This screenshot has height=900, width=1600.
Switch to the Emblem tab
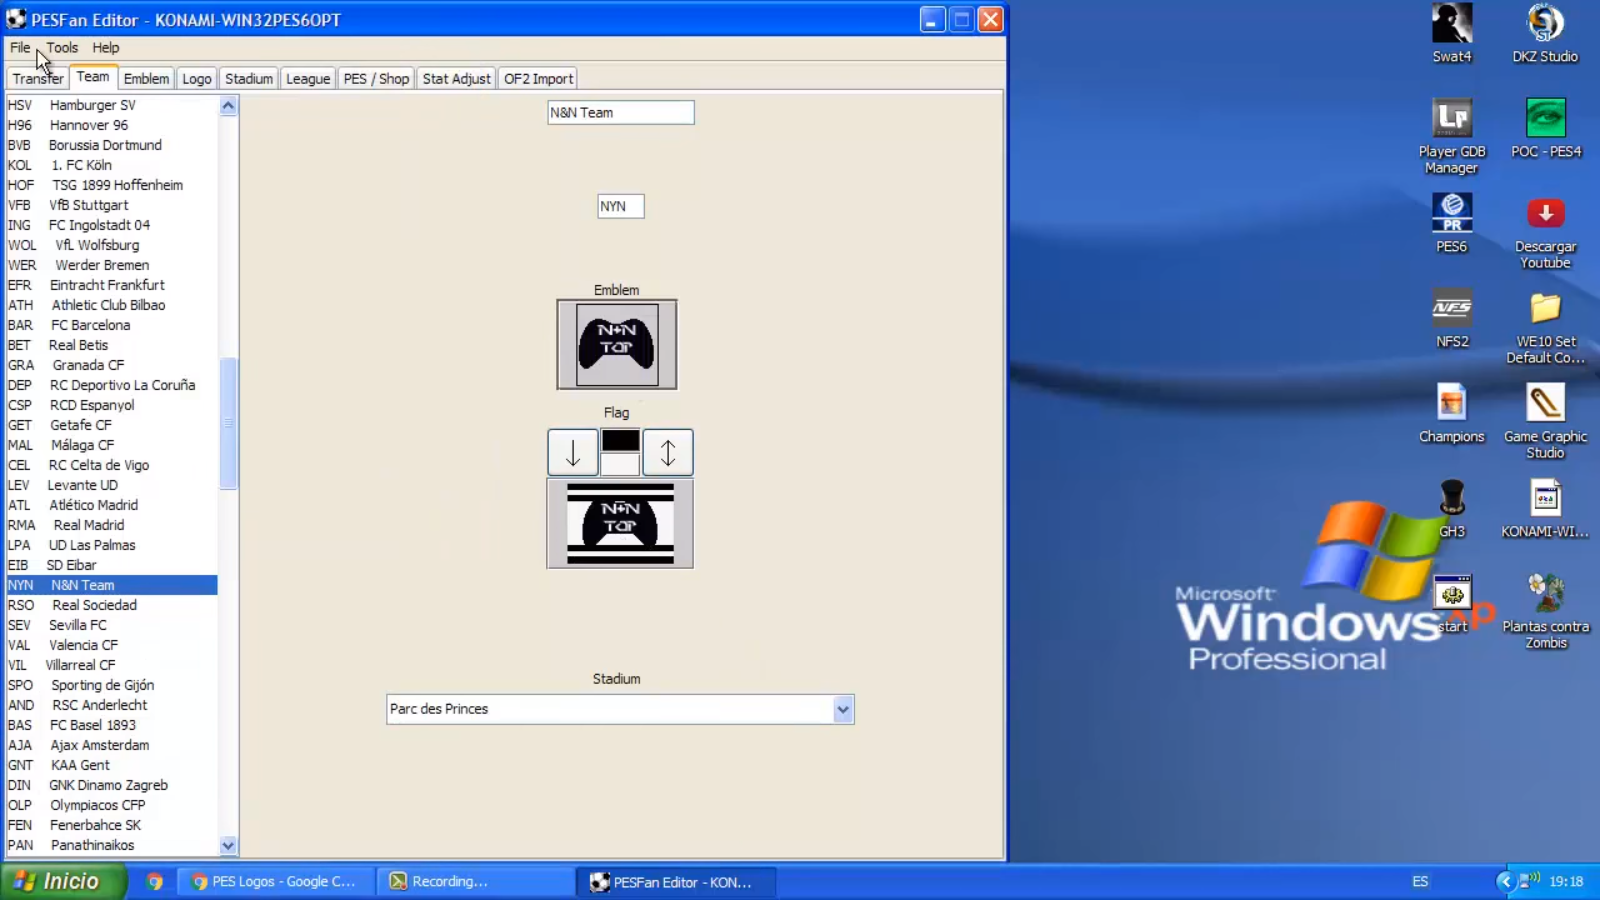point(146,78)
